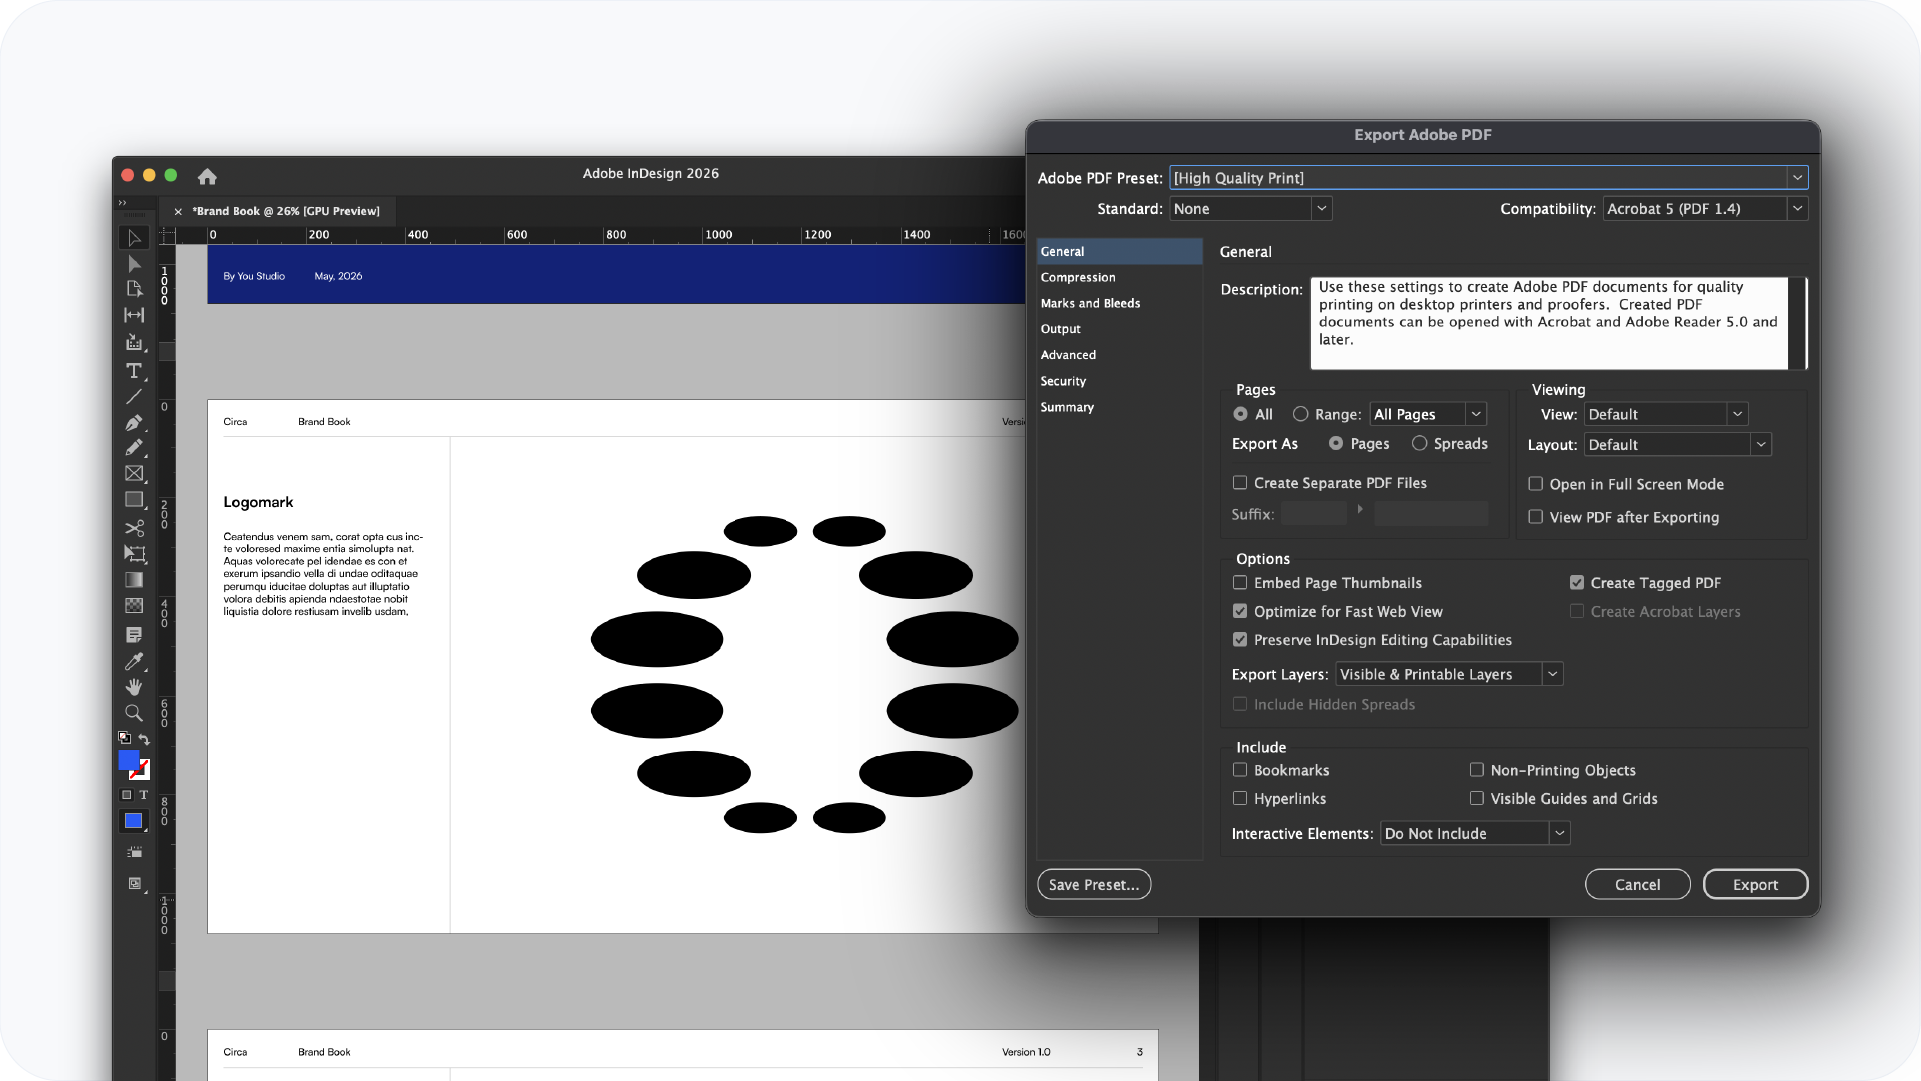Open the Home screen icon in InDesign
Screen dimensions: 1921x1081
tap(207, 176)
